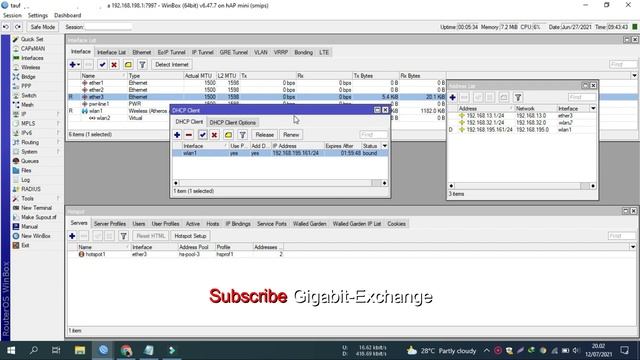Switch to VLAN tab
This screenshot has width=640, height=360.
point(261,52)
